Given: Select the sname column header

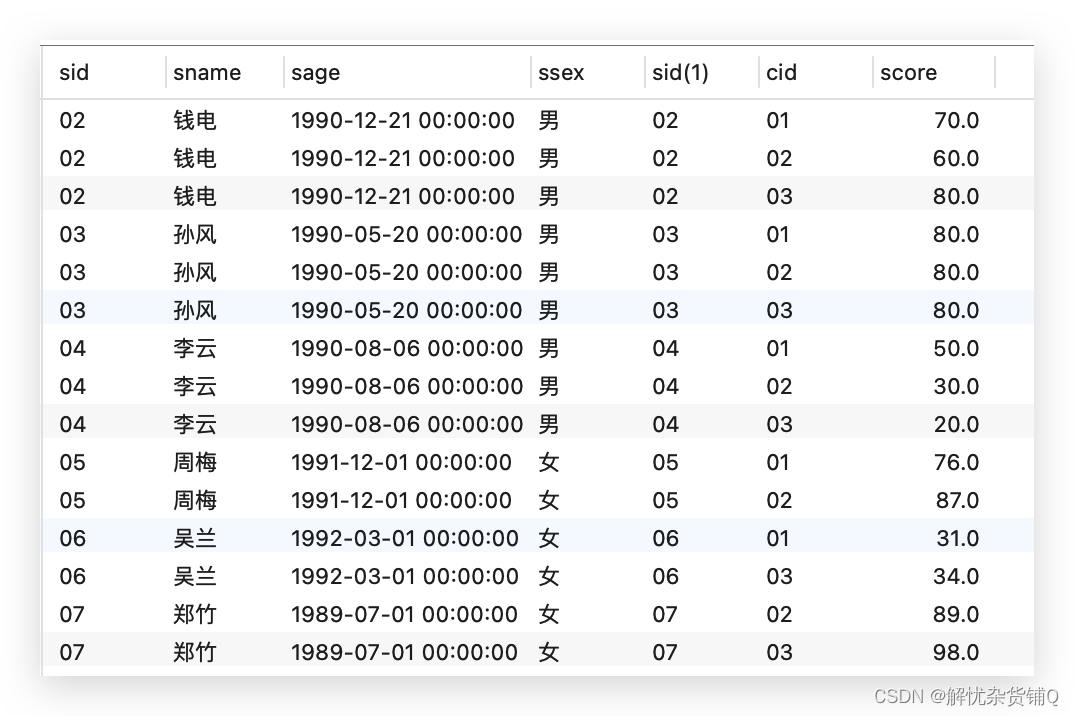Looking at the screenshot, I should tap(207, 73).
